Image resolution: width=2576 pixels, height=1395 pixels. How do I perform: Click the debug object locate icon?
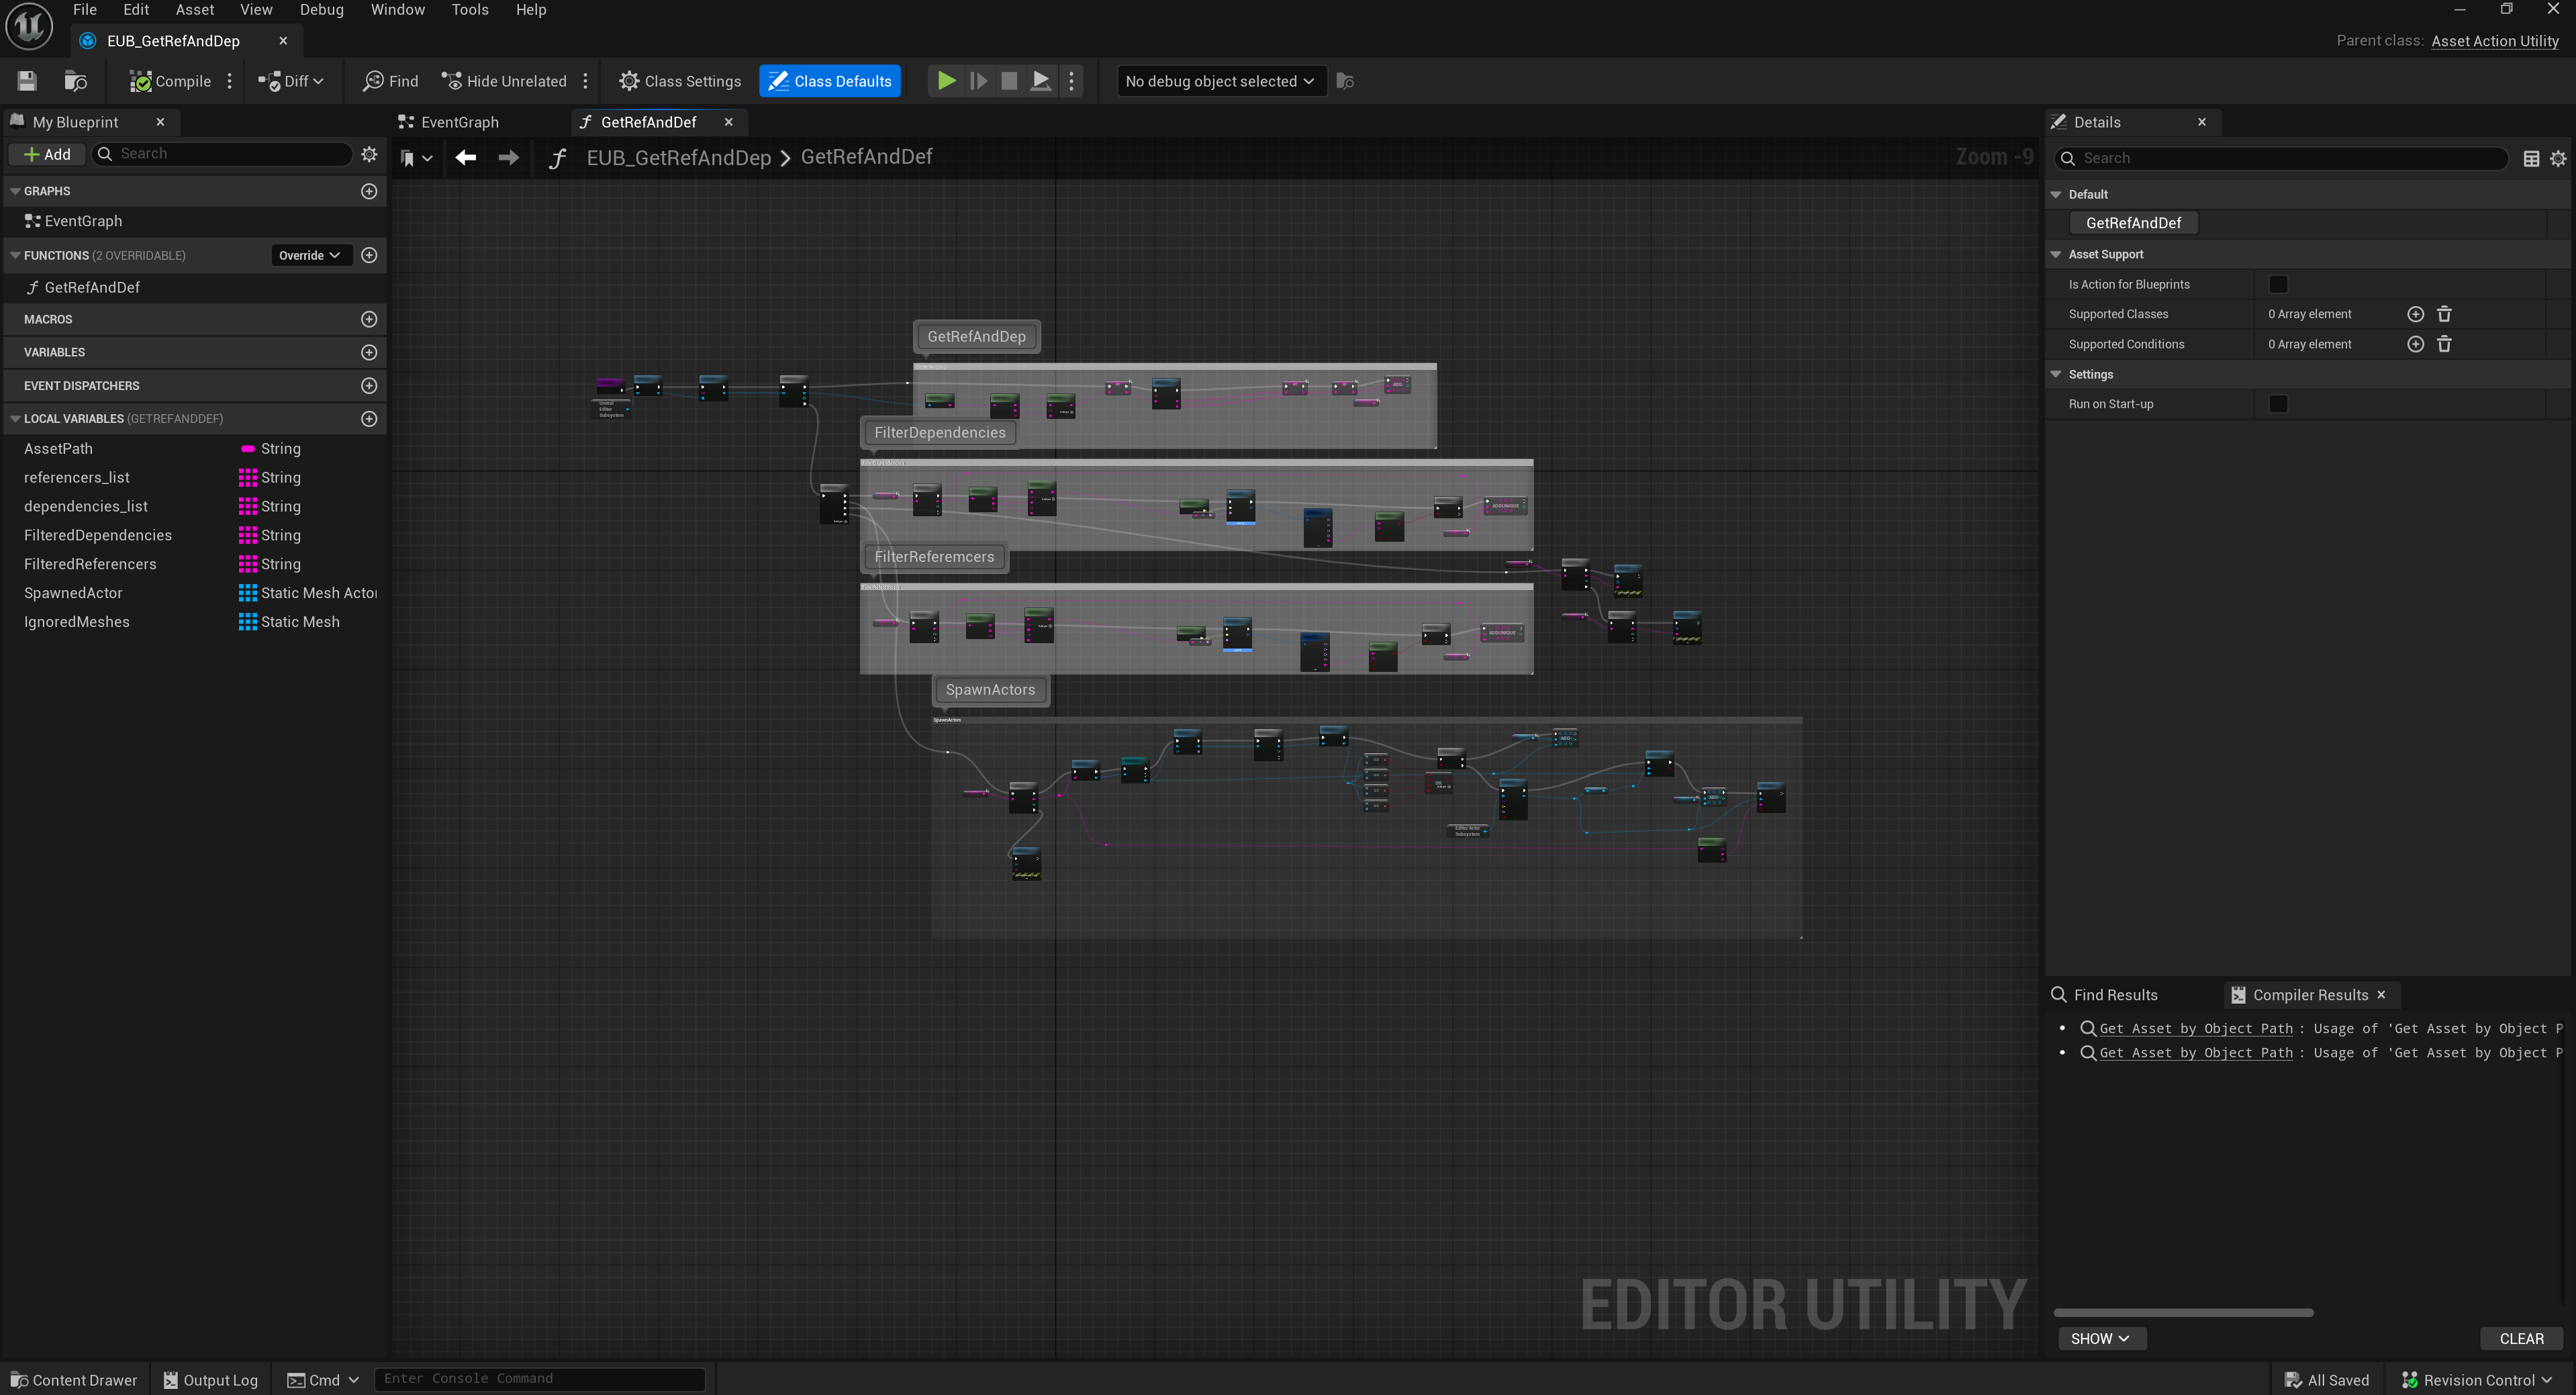tap(1345, 81)
